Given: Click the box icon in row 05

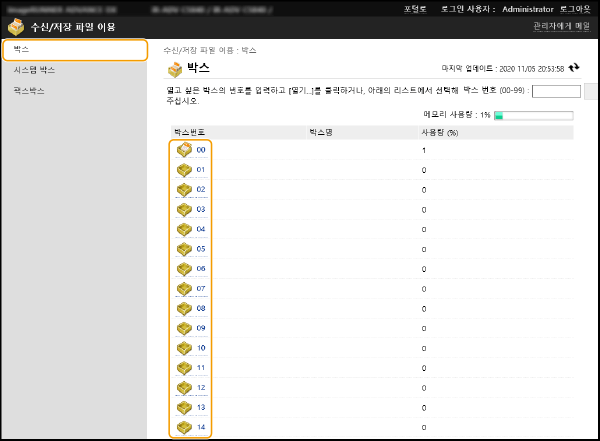Looking at the screenshot, I should point(184,249).
